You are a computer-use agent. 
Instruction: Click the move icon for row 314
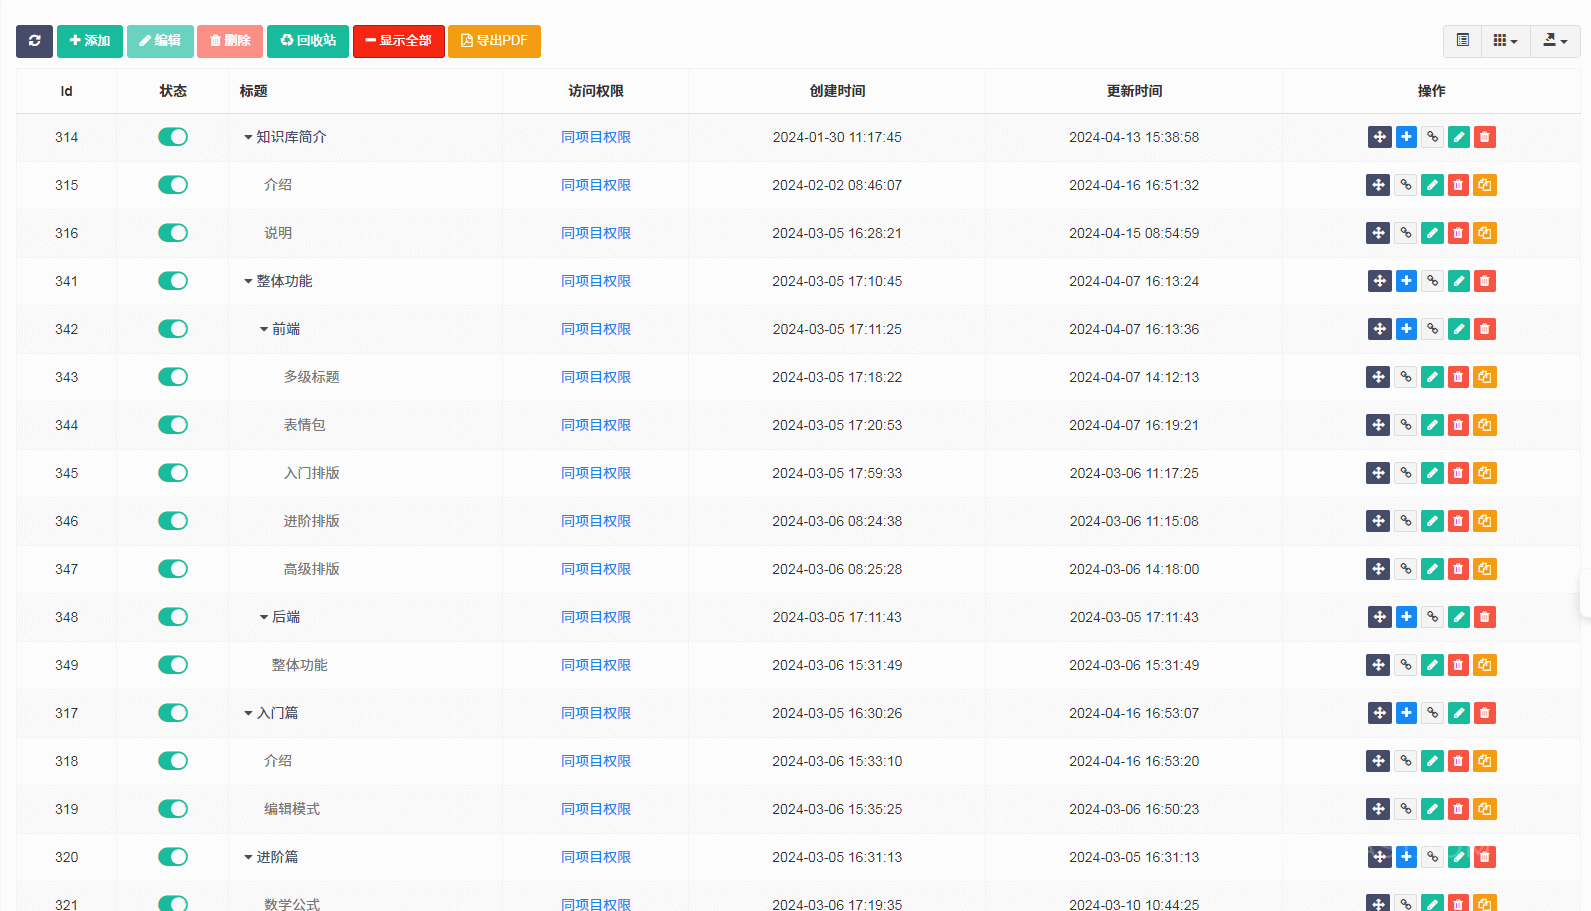[1379, 137]
